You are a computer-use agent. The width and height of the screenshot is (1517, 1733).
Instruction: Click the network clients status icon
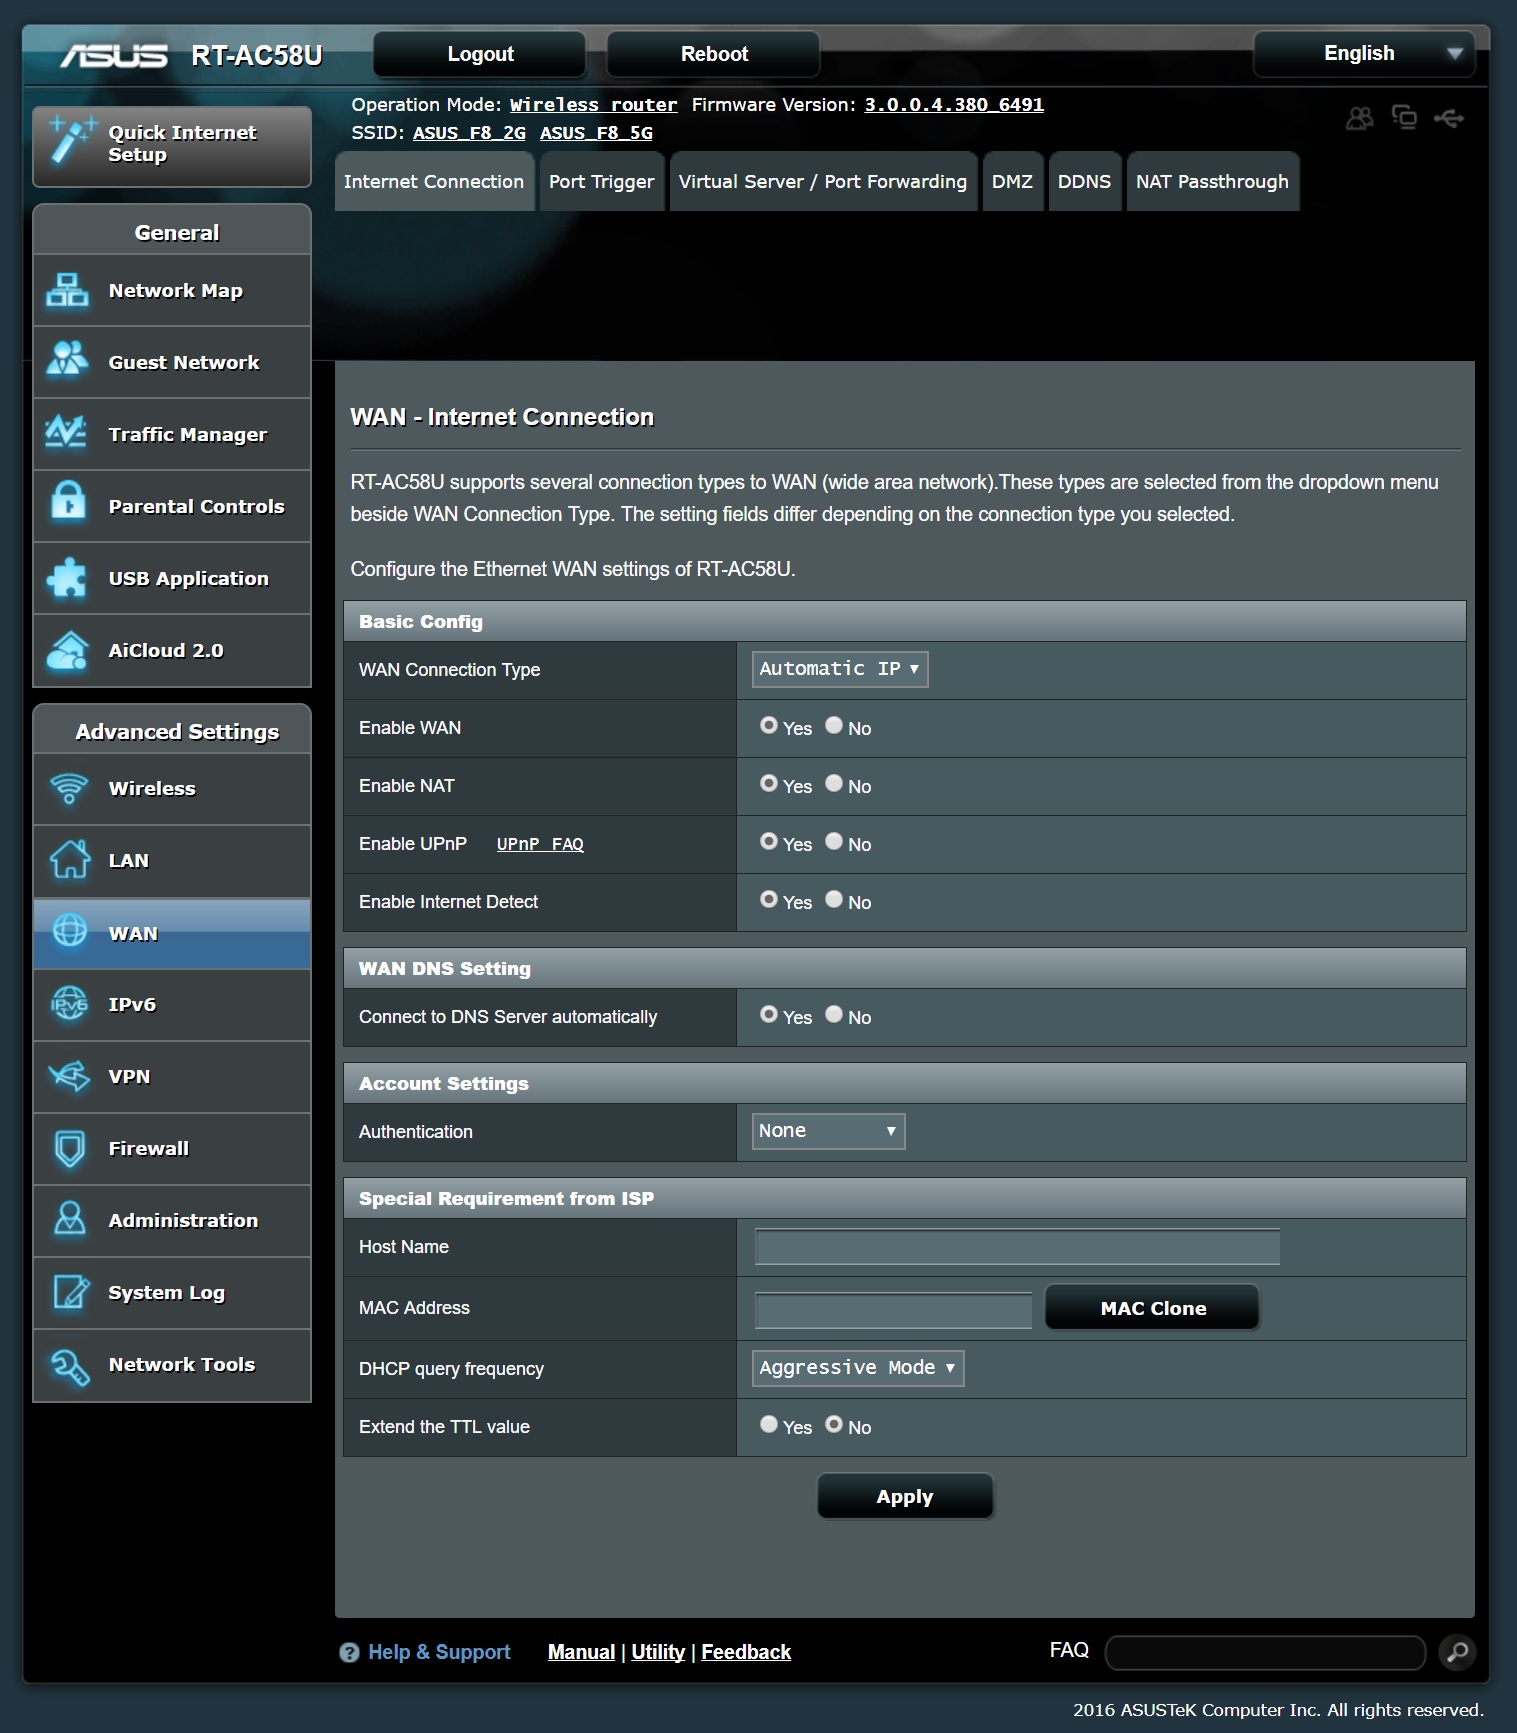click(x=1404, y=118)
